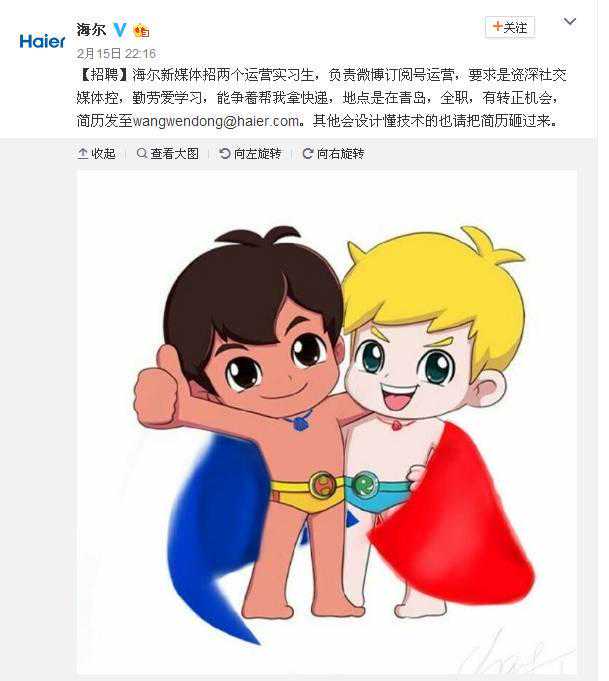The width and height of the screenshot is (609, 681).
Task: Open 查看大图 to view full image
Action: pyautogui.click(x=168, y=153)
